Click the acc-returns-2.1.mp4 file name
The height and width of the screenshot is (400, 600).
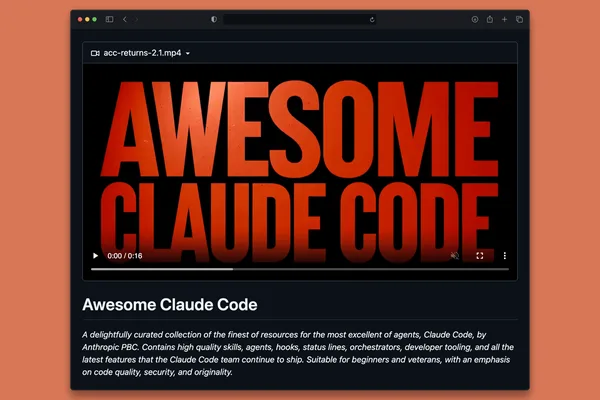(x=142, y=53)
